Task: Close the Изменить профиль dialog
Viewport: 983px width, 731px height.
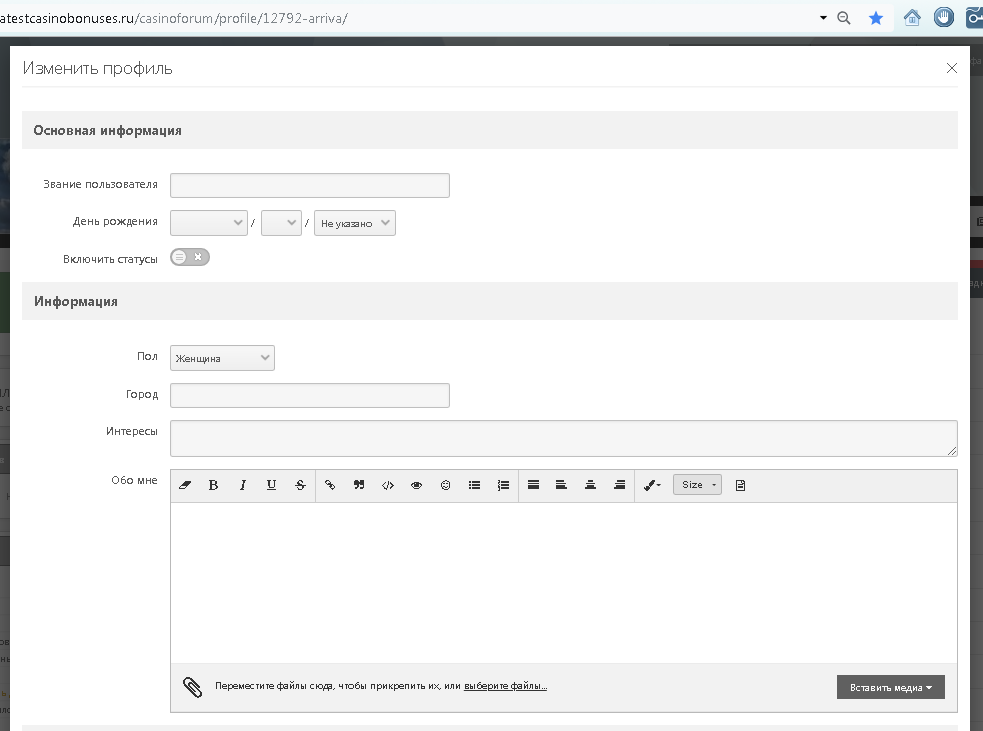Action: (951, 68)
